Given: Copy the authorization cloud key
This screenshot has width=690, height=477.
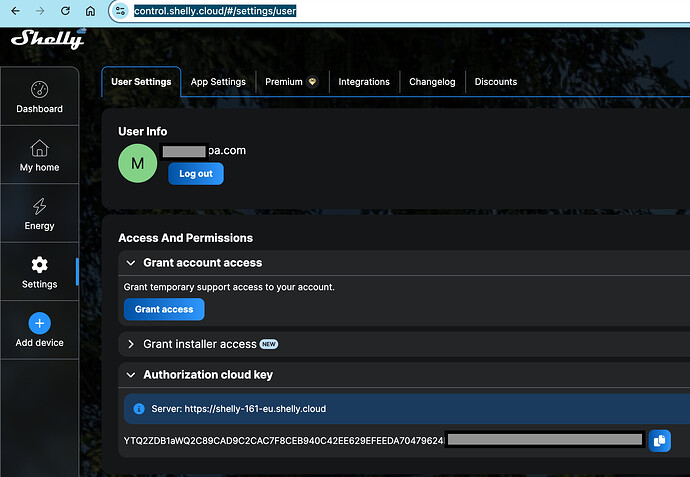Looking at the screenshot, I should tap(659, 440).
